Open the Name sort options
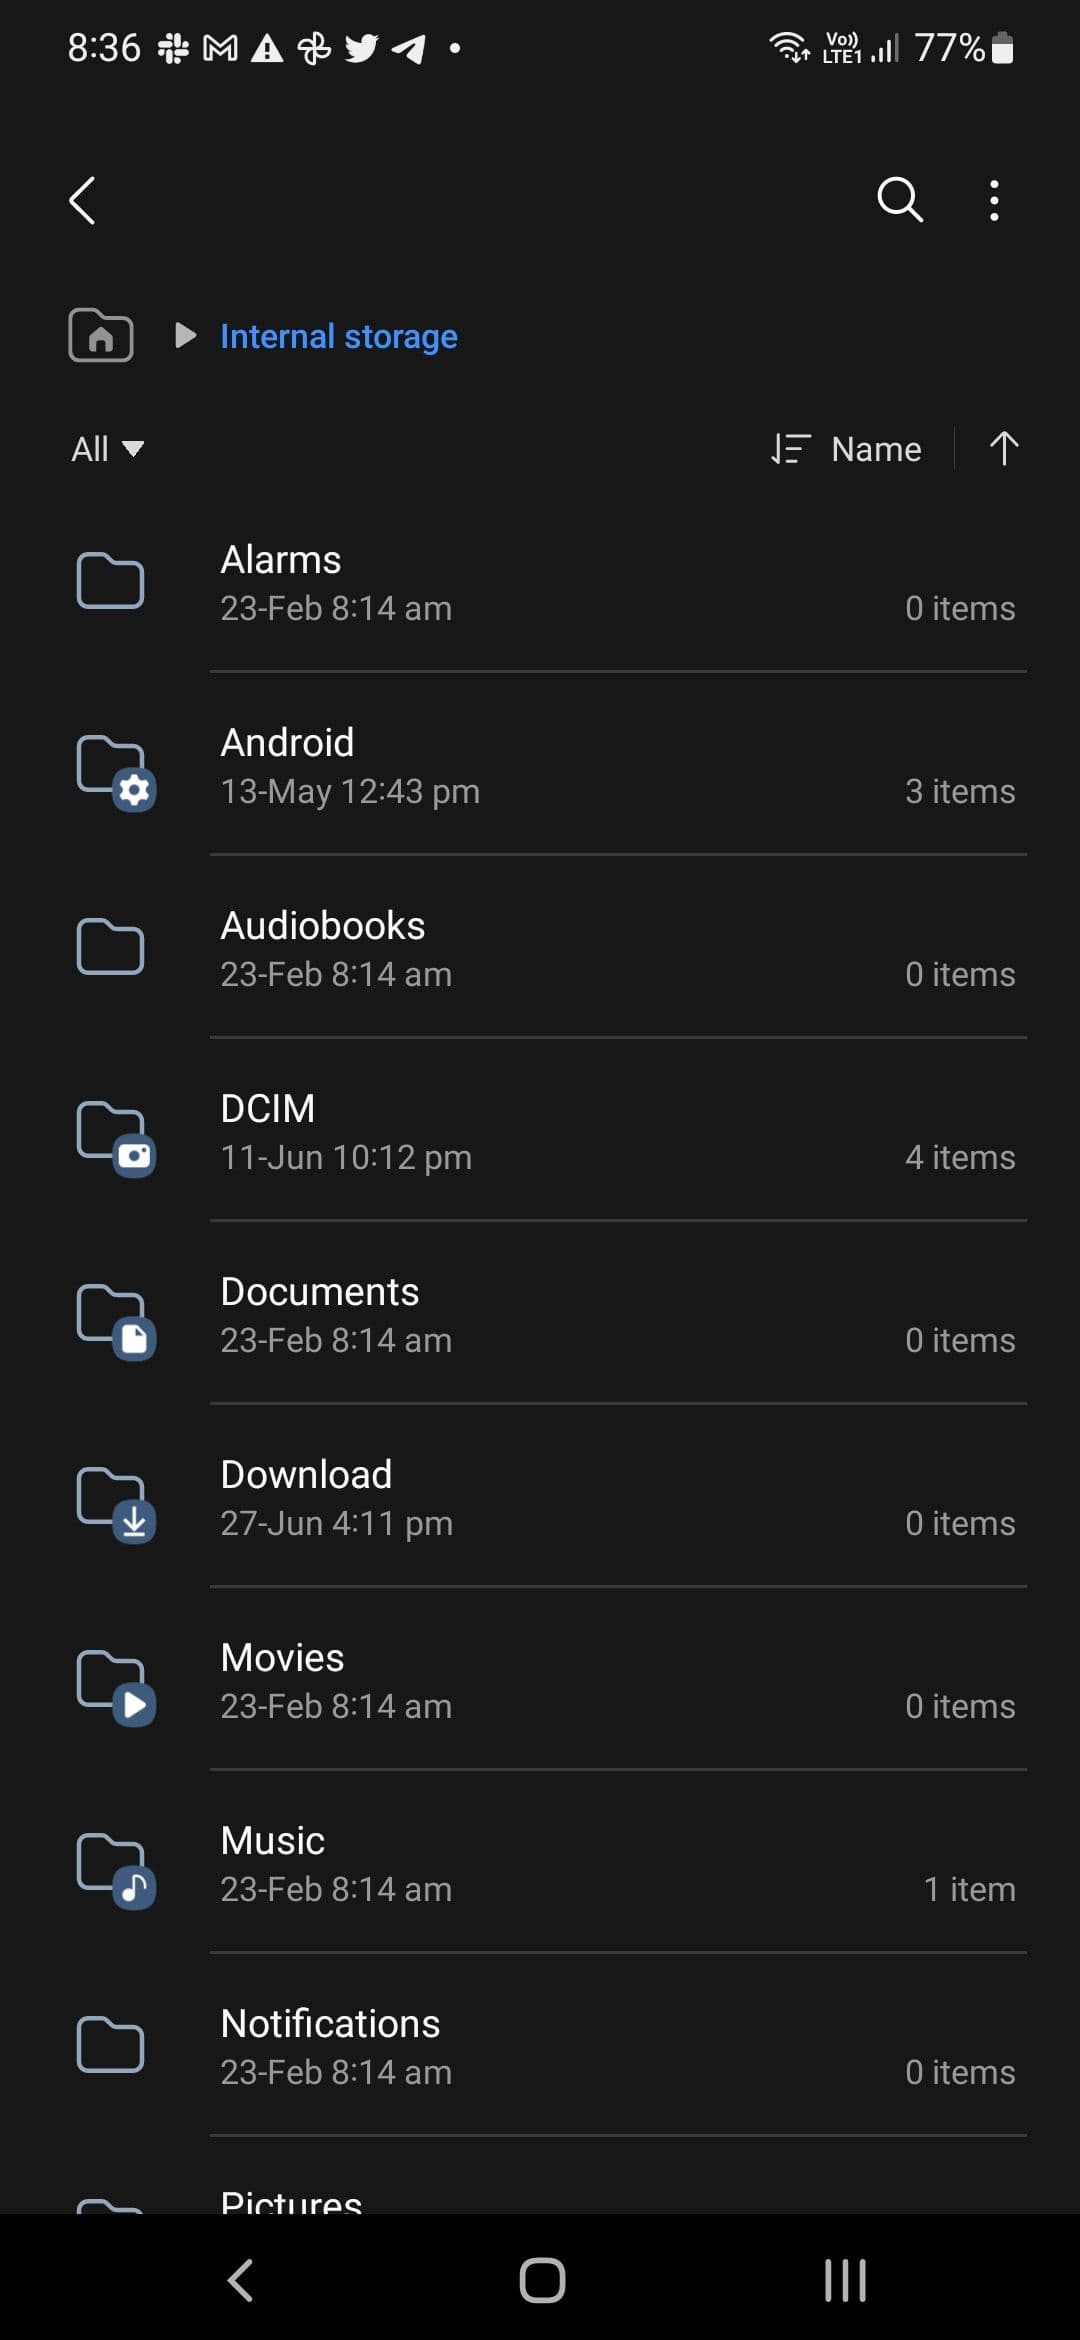The image size is (1080, 2340). click(x=846, y=449)
